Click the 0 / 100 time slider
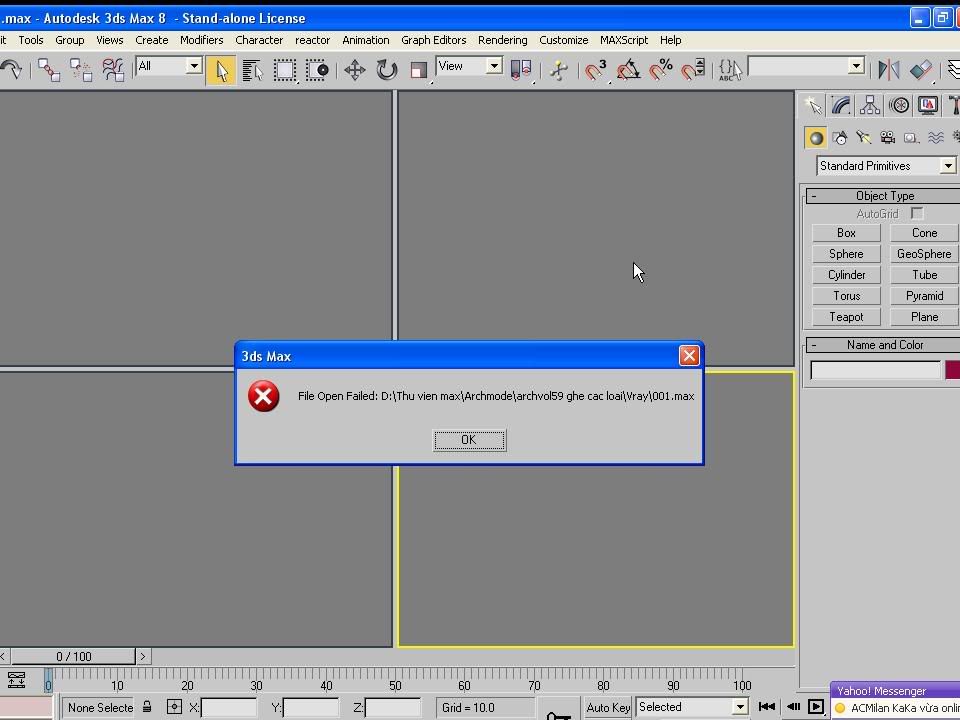 [73, 656]
